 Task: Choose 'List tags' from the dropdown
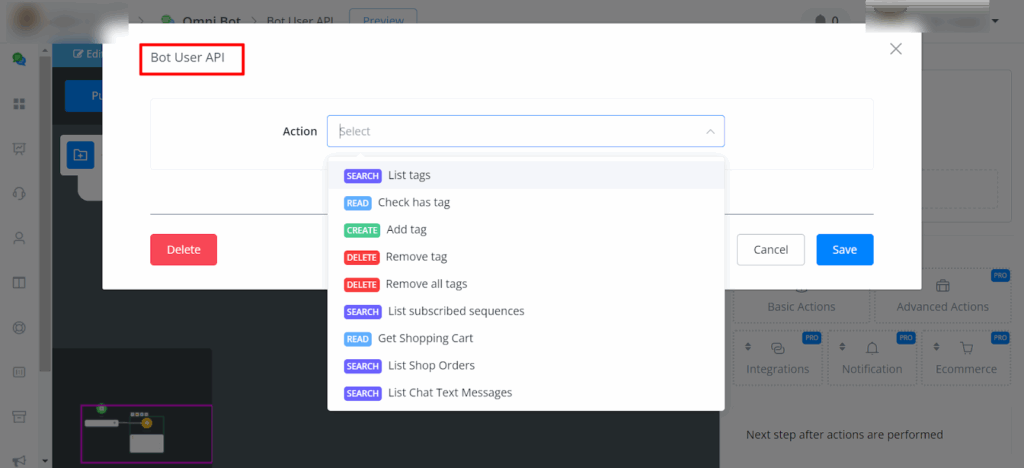409,175
